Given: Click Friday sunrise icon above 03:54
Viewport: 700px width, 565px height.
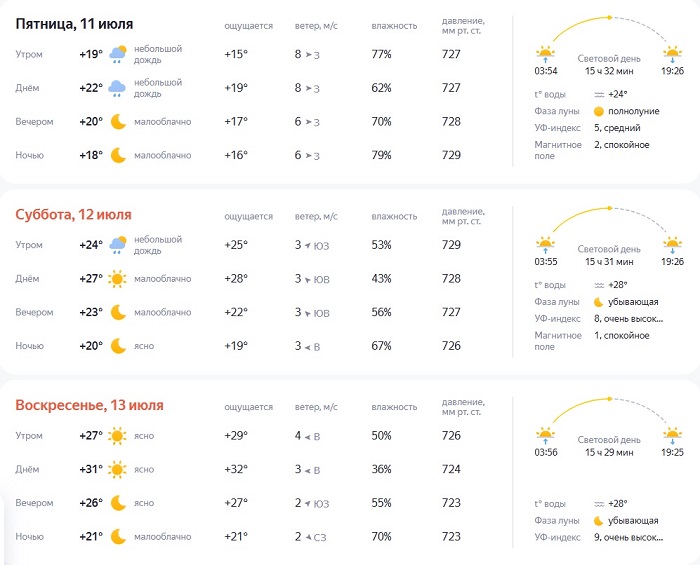Looking at the screenshot, I should (x=545, y=53).
